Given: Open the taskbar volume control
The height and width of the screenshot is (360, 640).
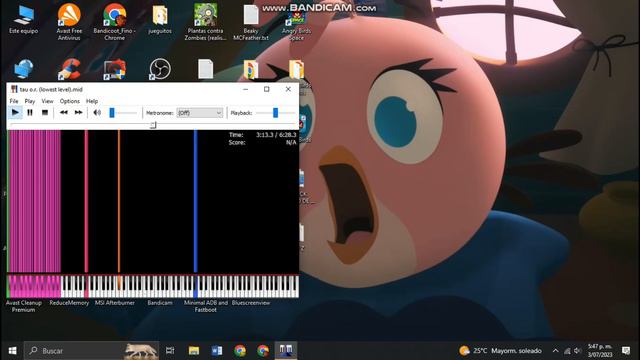Looking at the screenshot, I should pos(577,351).
